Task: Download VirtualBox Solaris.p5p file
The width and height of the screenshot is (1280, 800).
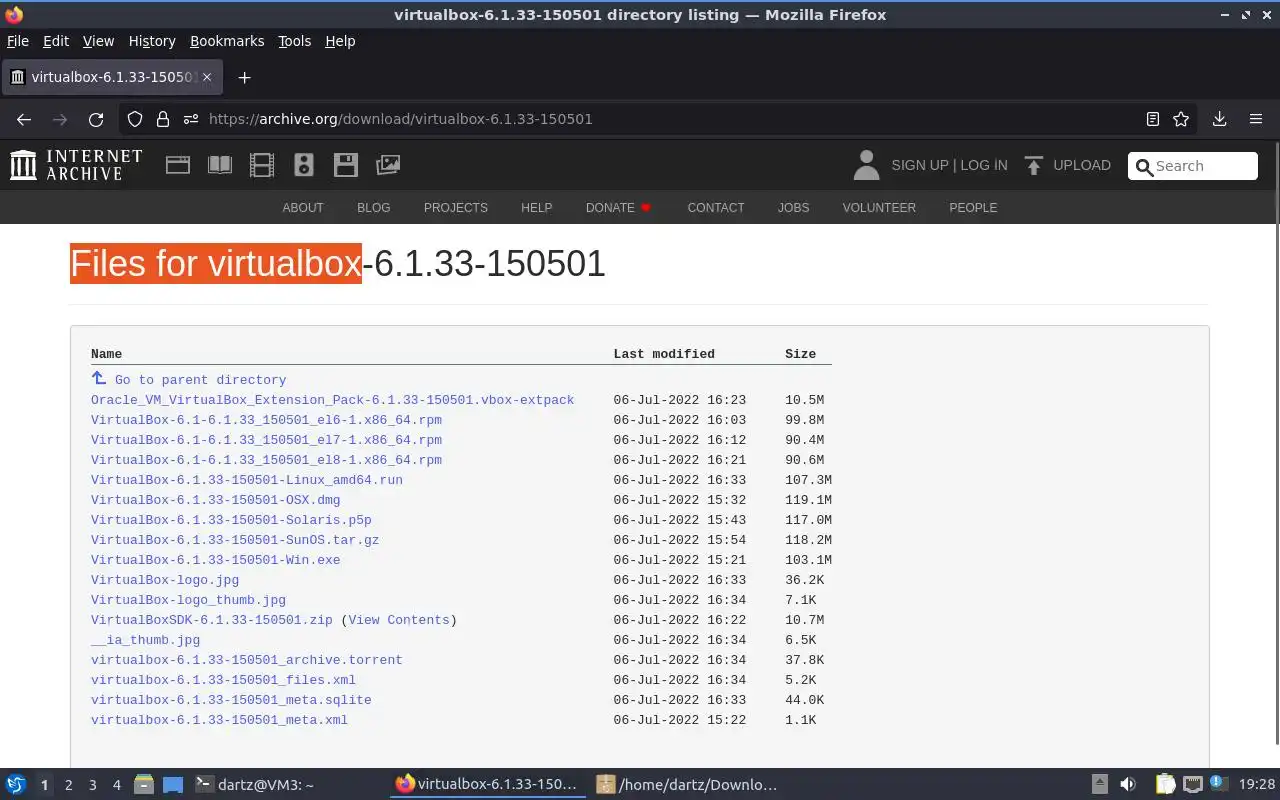Action: tap(231, 520)
